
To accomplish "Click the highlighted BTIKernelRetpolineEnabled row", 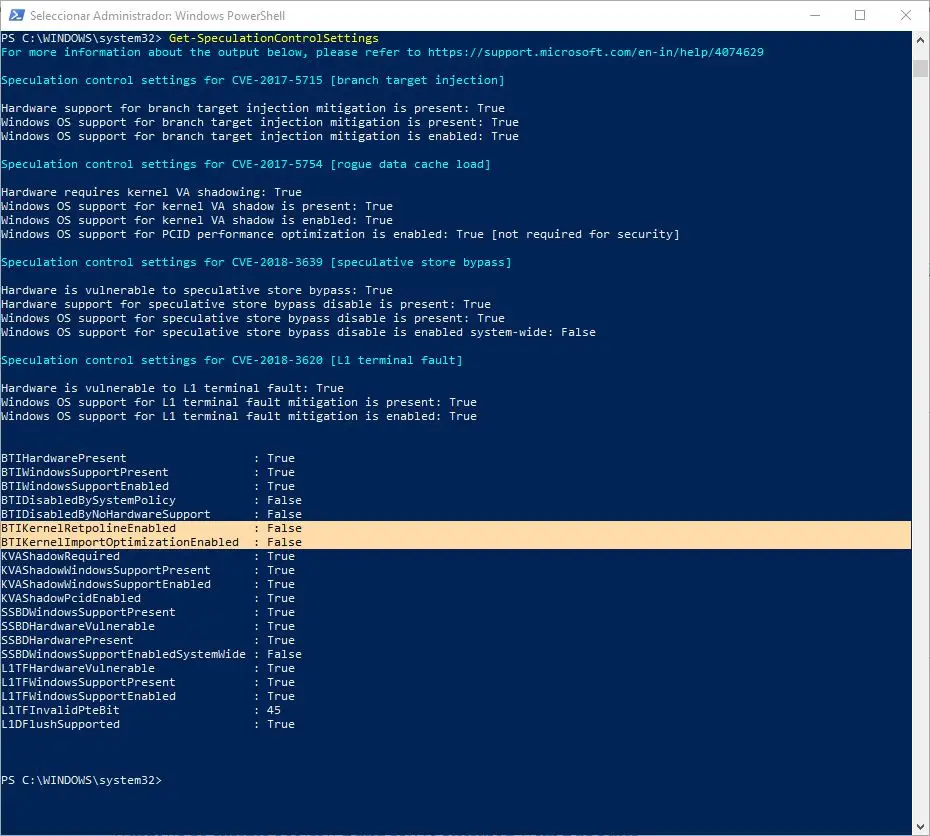I will [456, 528].
